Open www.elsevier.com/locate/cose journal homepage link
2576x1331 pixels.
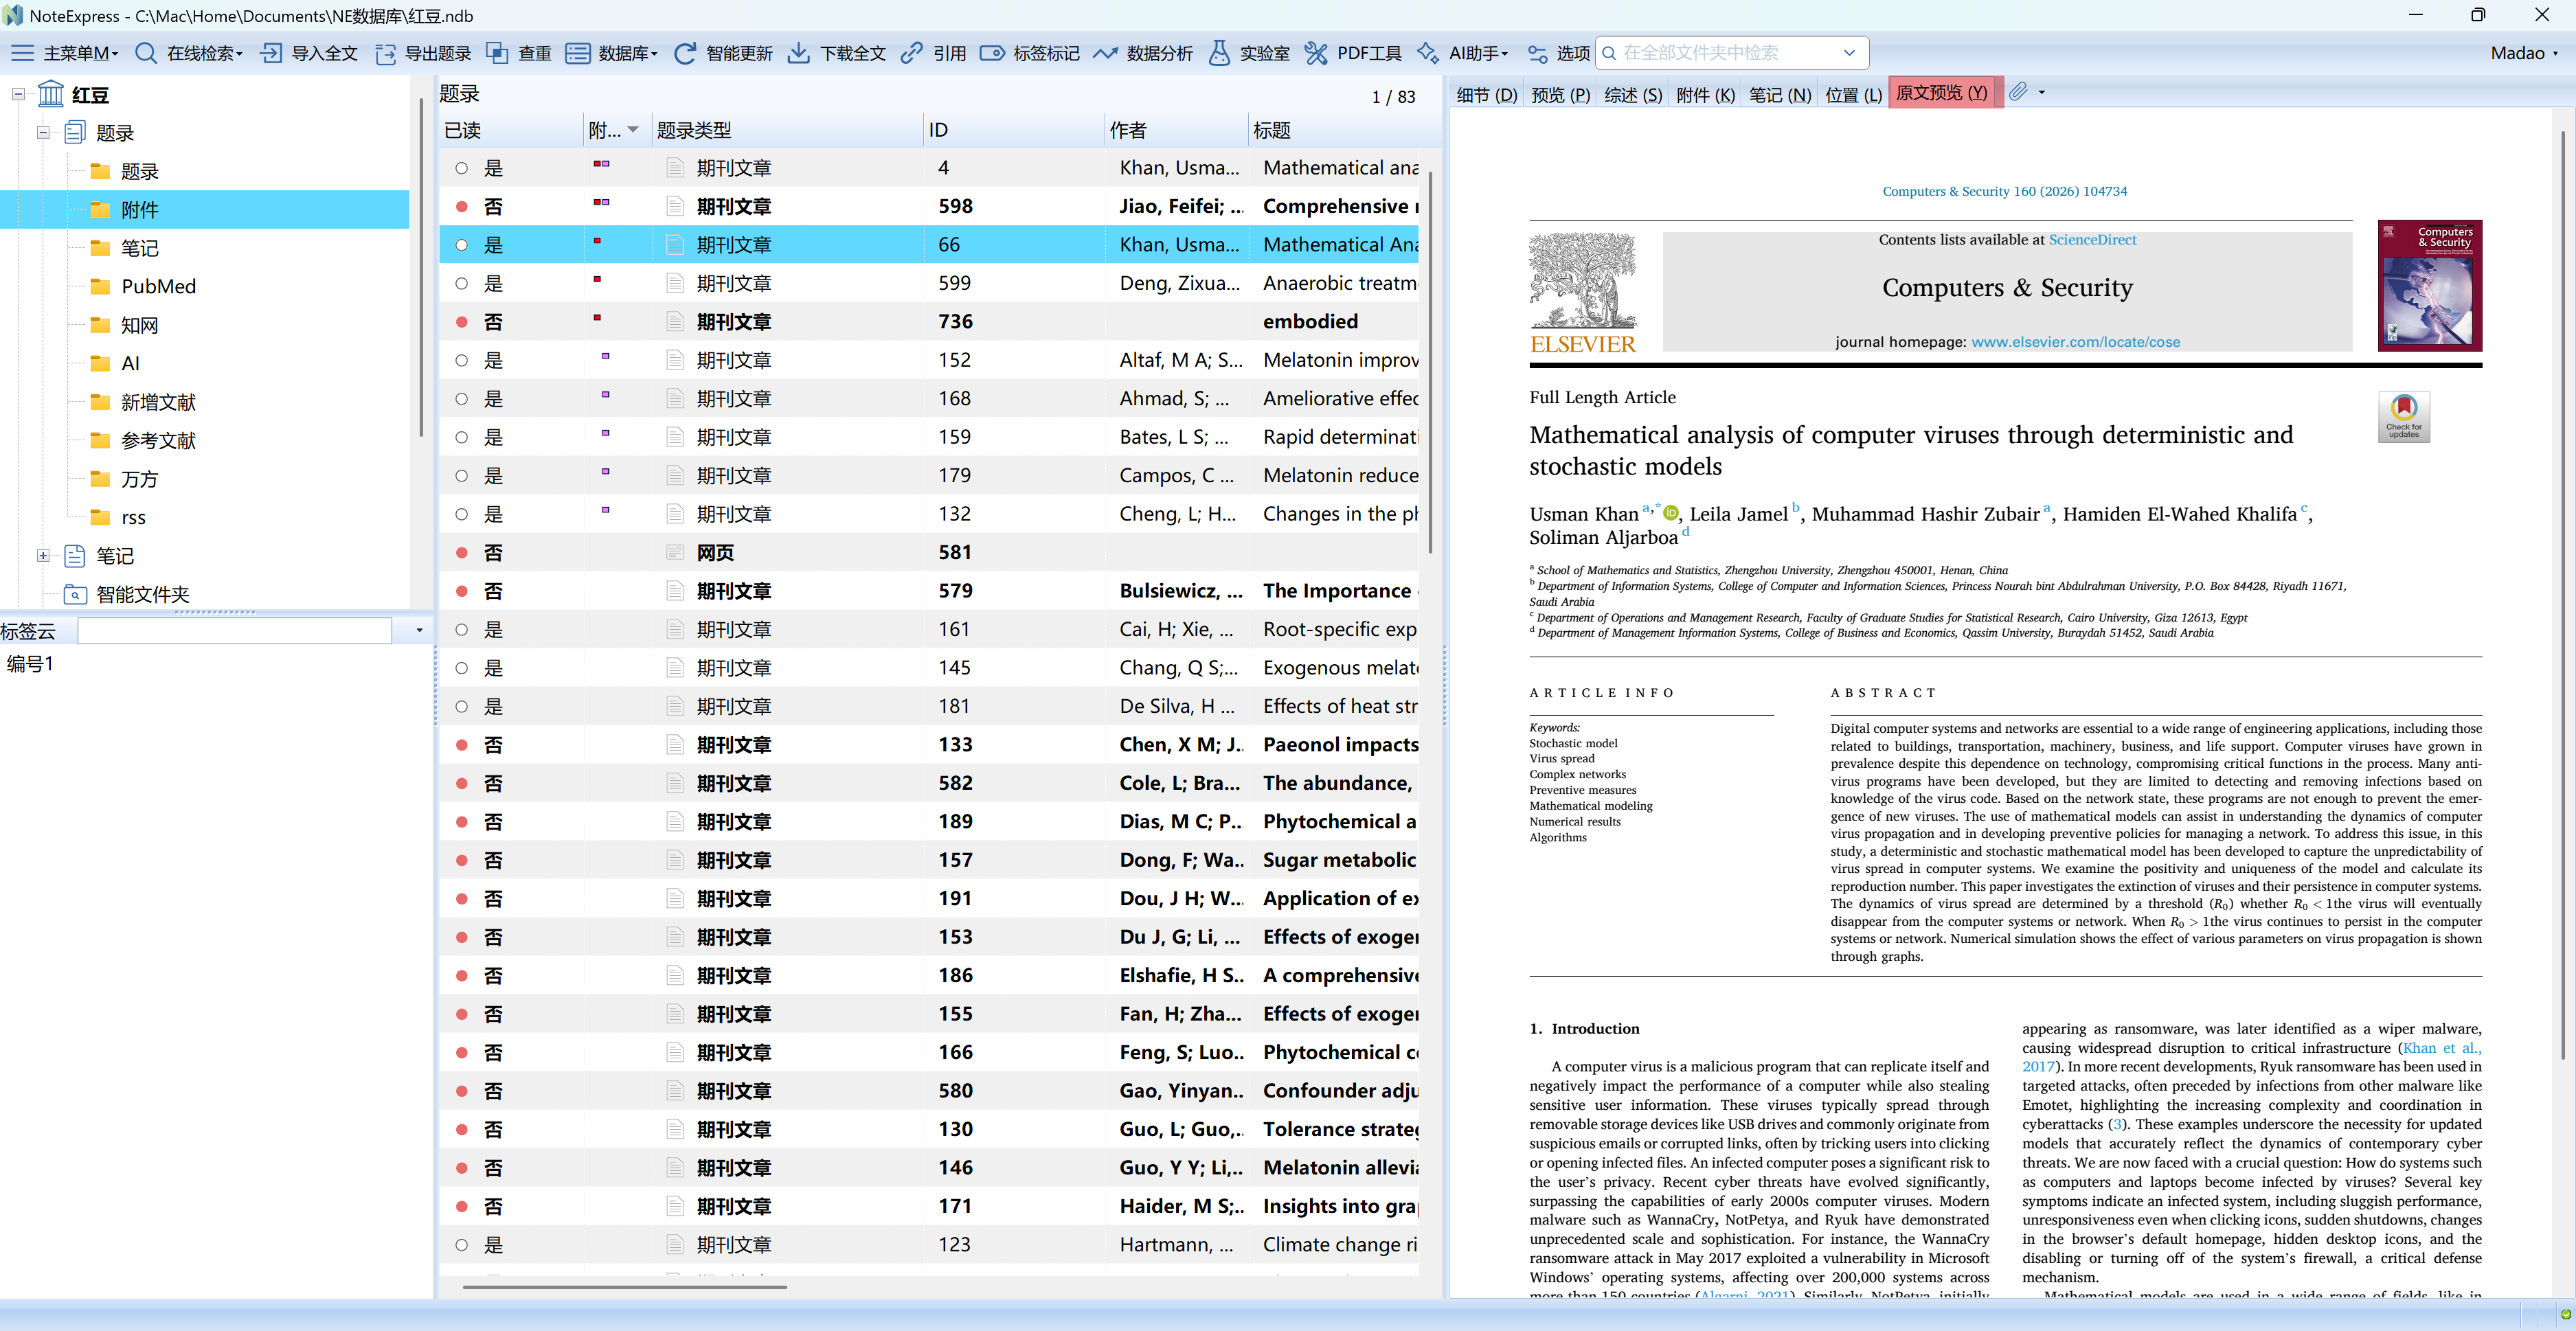tap(2075, 342)
